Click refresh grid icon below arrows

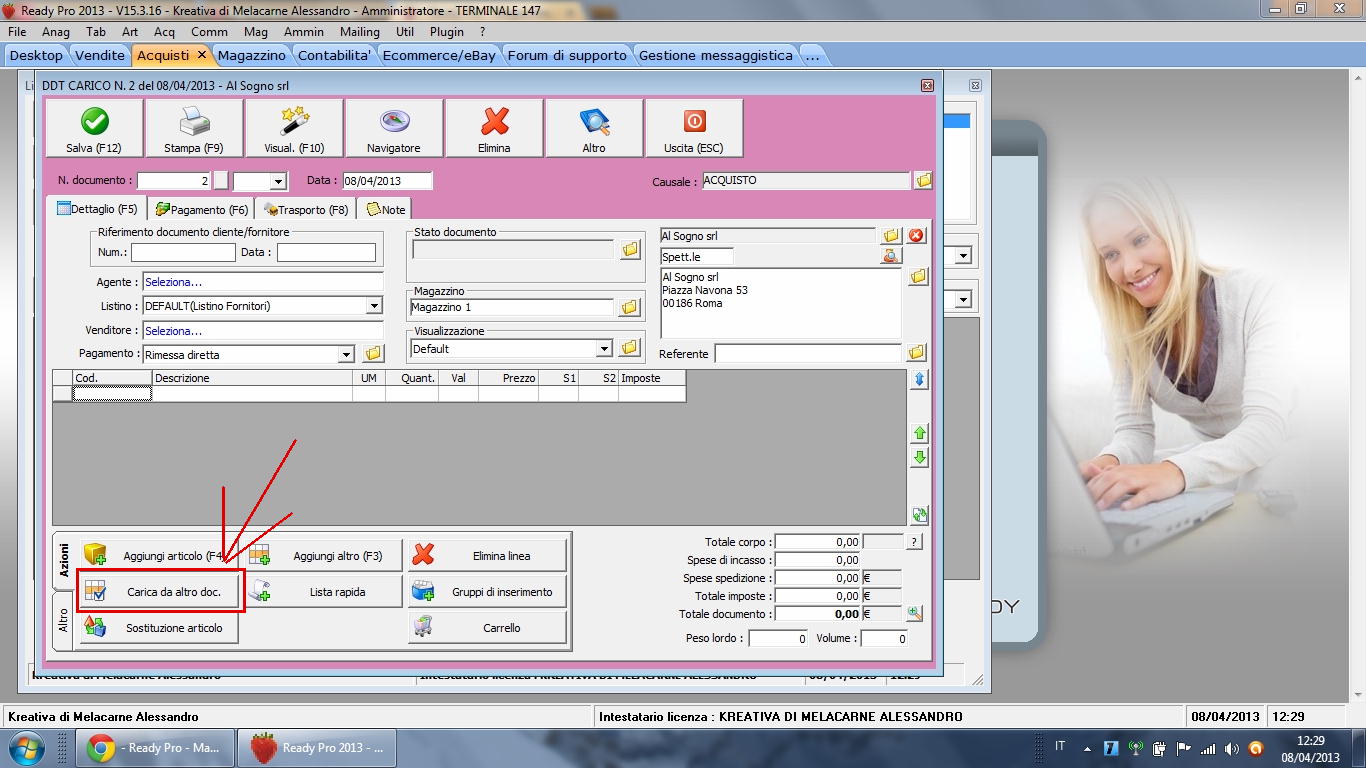(920, 515)
